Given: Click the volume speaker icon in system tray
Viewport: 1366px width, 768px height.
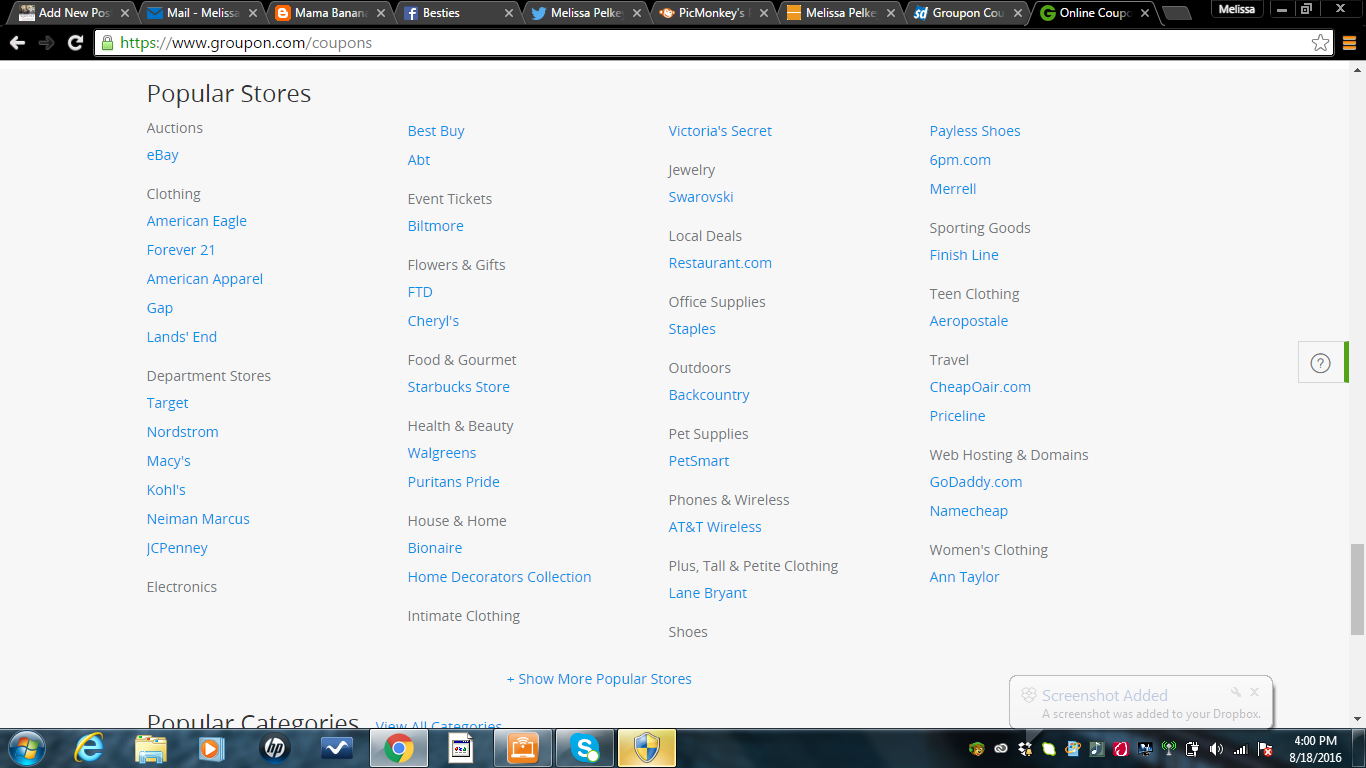Looking at the screenshot, I should click(x=1216, y=749).
